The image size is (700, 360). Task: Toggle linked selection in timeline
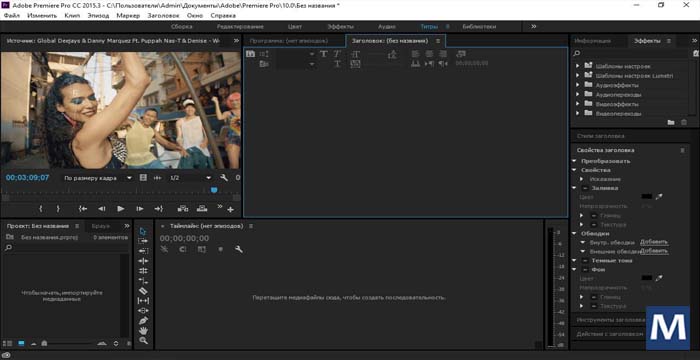pos(201,250)
